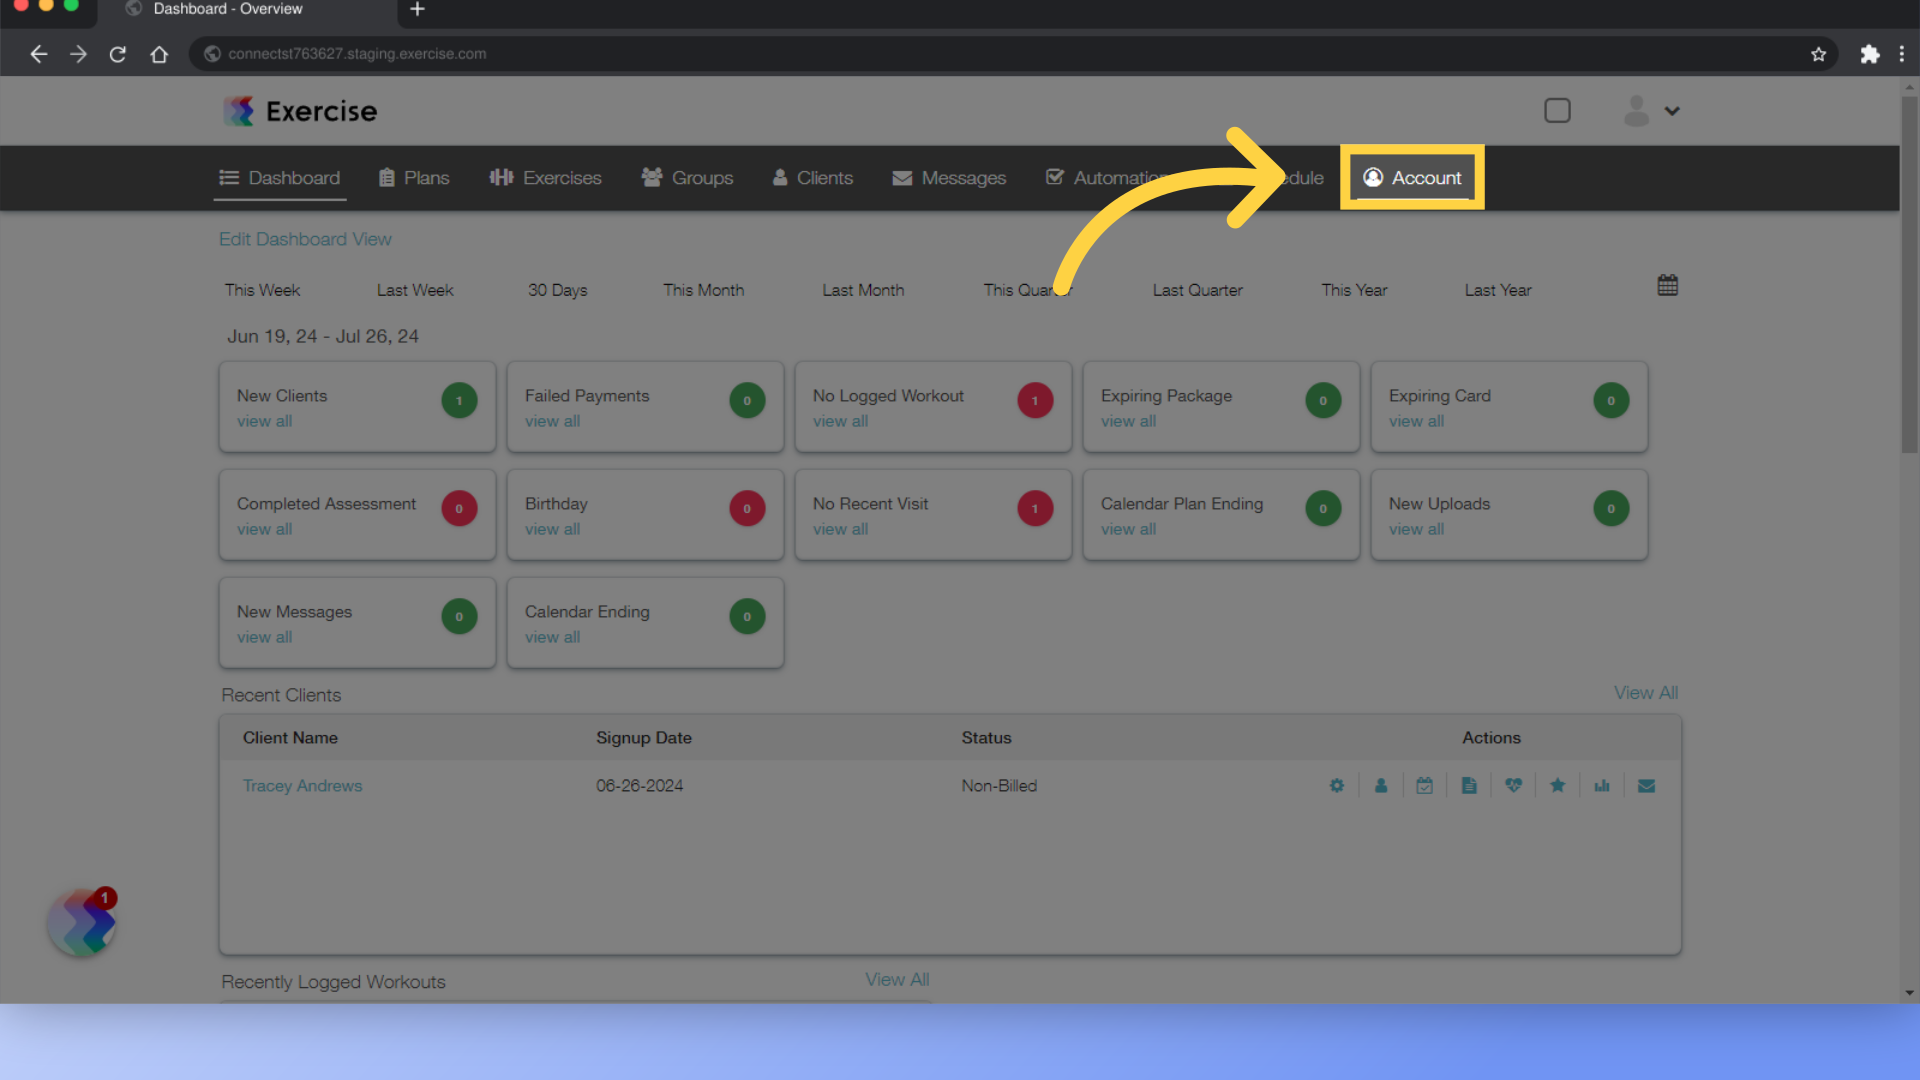This screenshot has width=1920, height=1080.
Task: Click the star/favorite icon for Tracey Andrews
Action: tap(1557, 786)
